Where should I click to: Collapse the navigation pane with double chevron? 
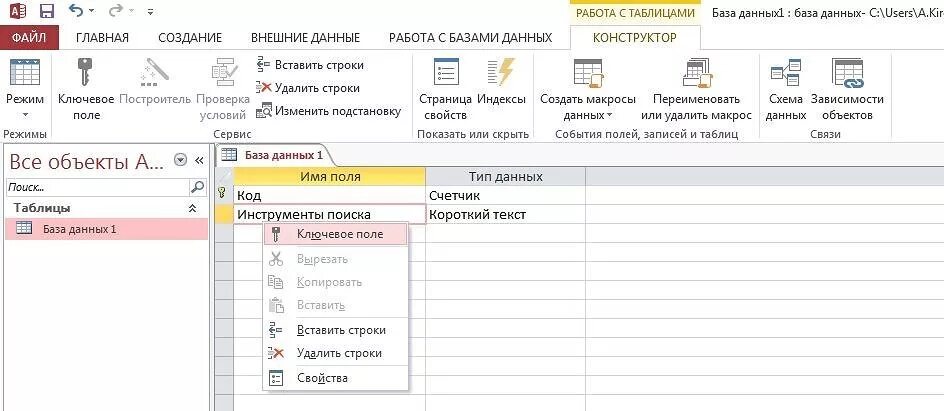tap(199, 161)
